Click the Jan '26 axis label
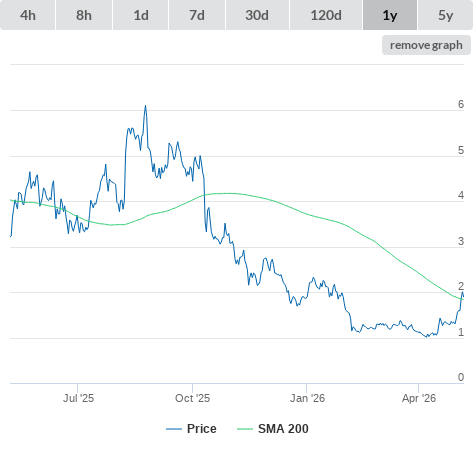 pos(307,398)
